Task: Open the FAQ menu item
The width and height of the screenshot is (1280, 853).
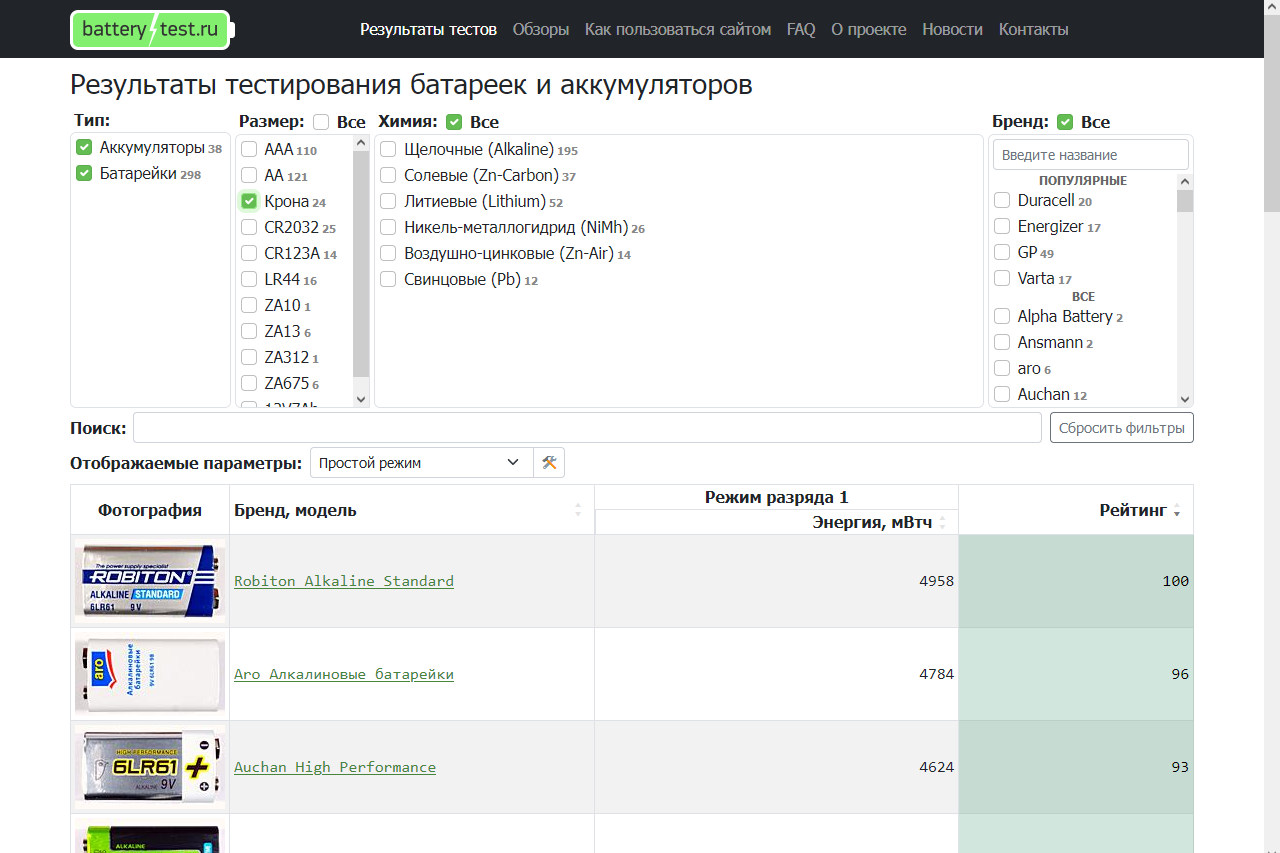Action: point(800,29)
